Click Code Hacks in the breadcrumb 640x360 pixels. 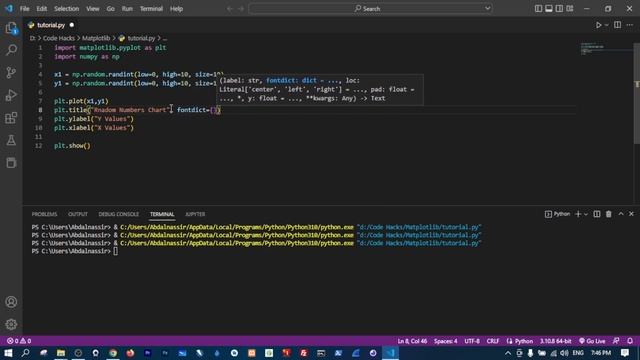coord(59,38)
